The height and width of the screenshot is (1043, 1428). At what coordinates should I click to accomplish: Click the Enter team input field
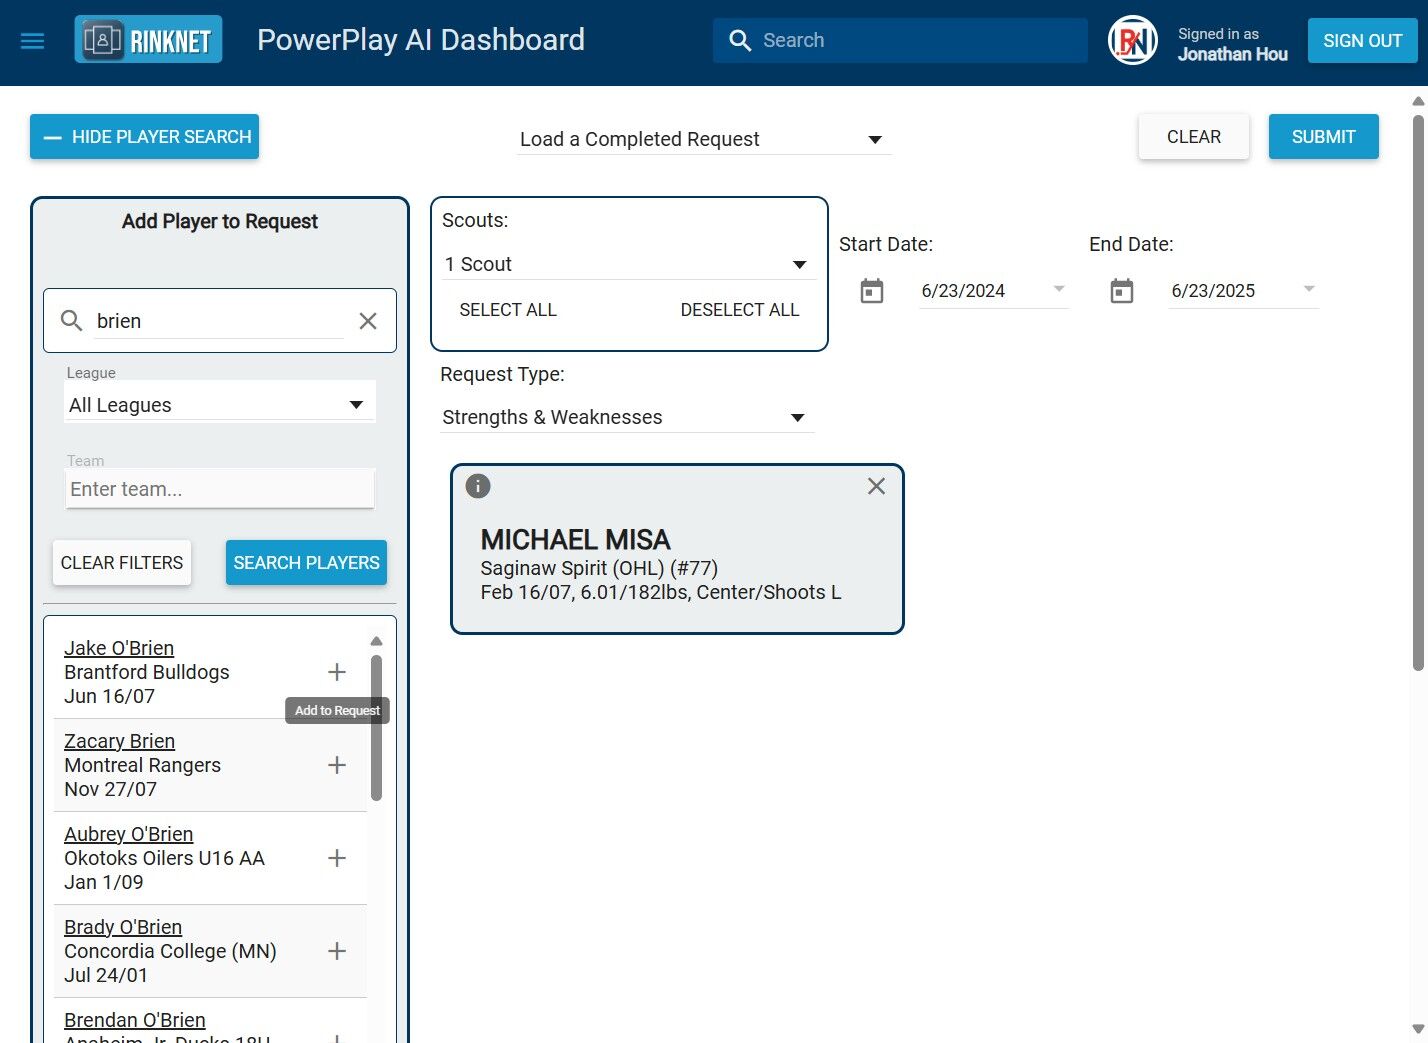point(220,489)
